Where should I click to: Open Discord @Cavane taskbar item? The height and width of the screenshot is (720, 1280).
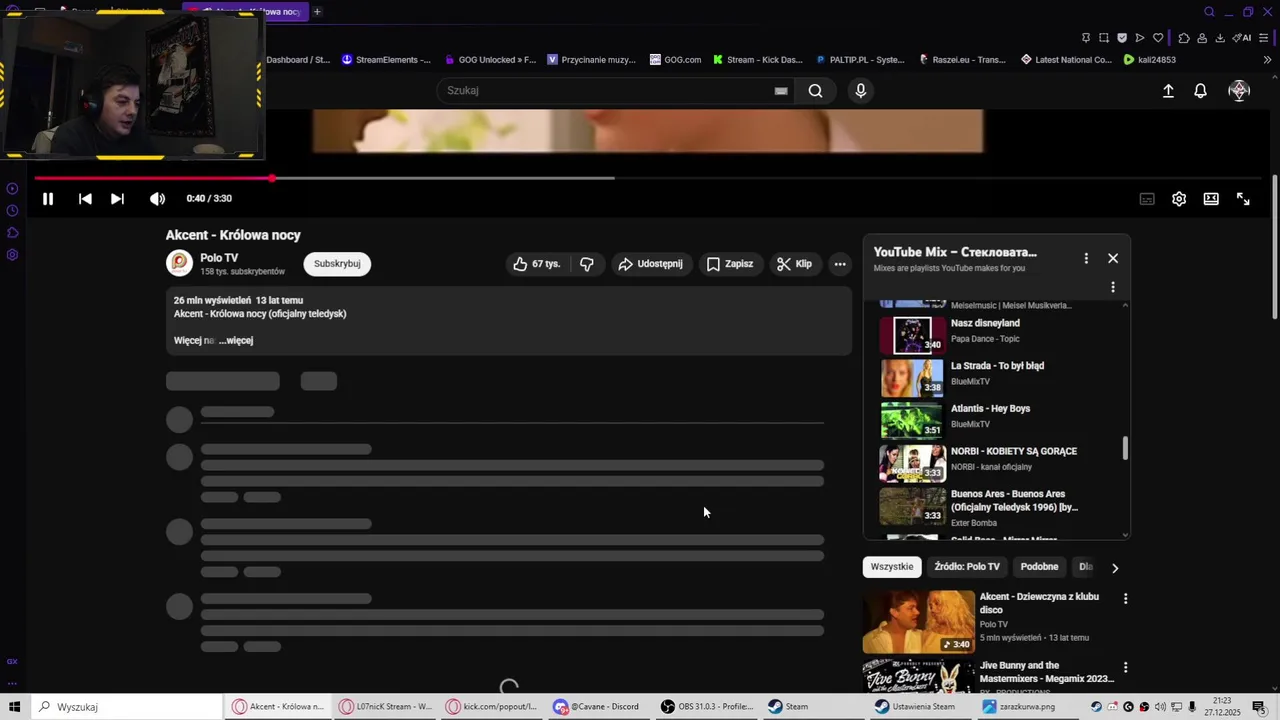(597, 707)
